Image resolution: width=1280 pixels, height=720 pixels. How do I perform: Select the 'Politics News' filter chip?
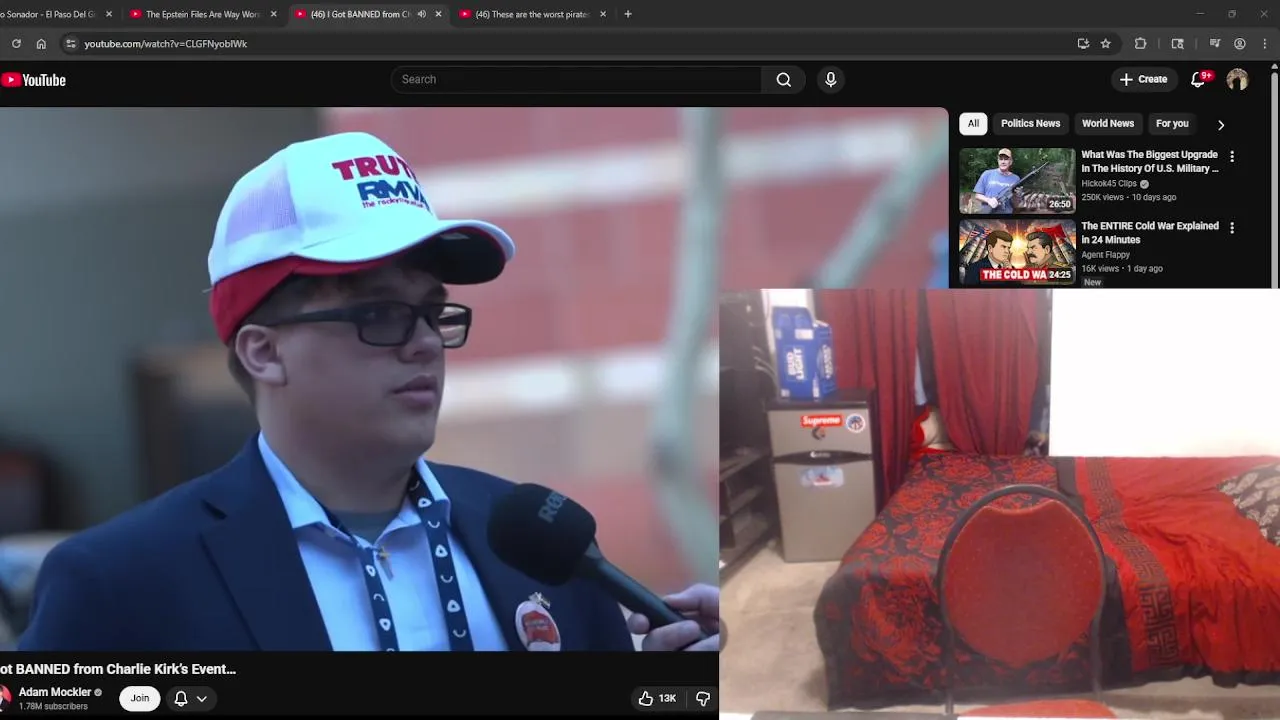tap(1030, 124)
